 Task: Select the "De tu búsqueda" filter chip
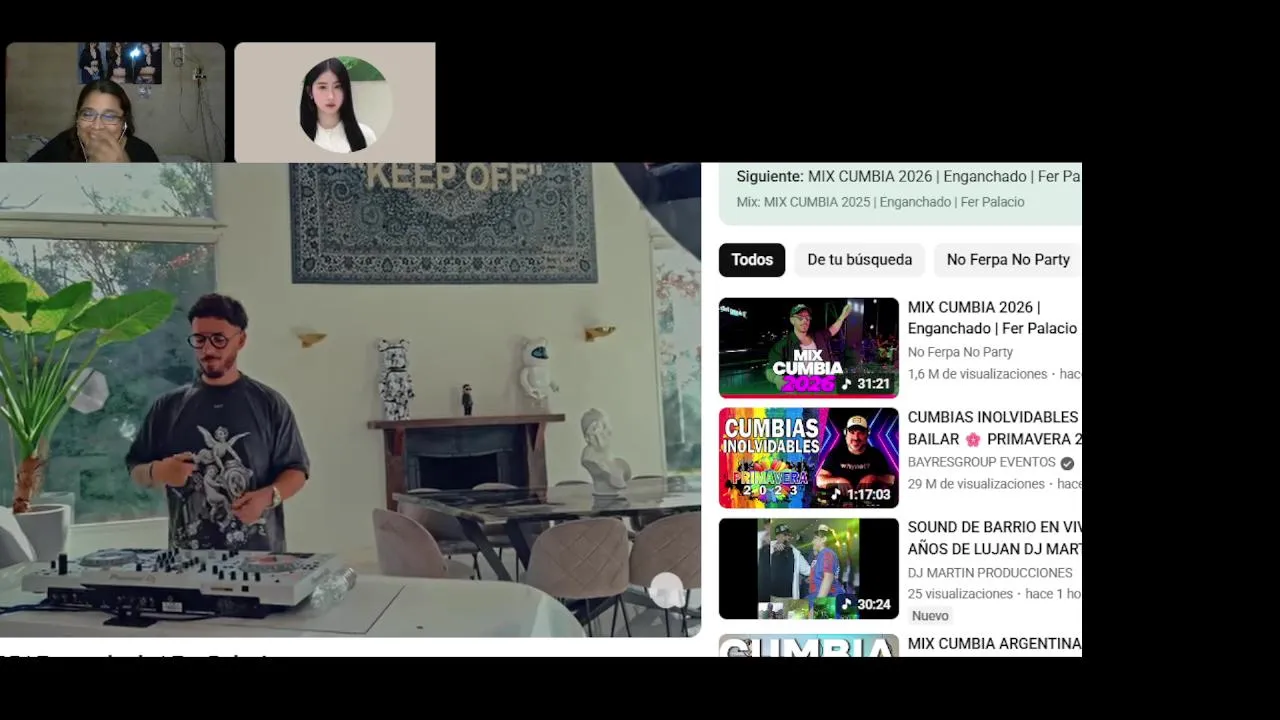[x=859, y=260]
